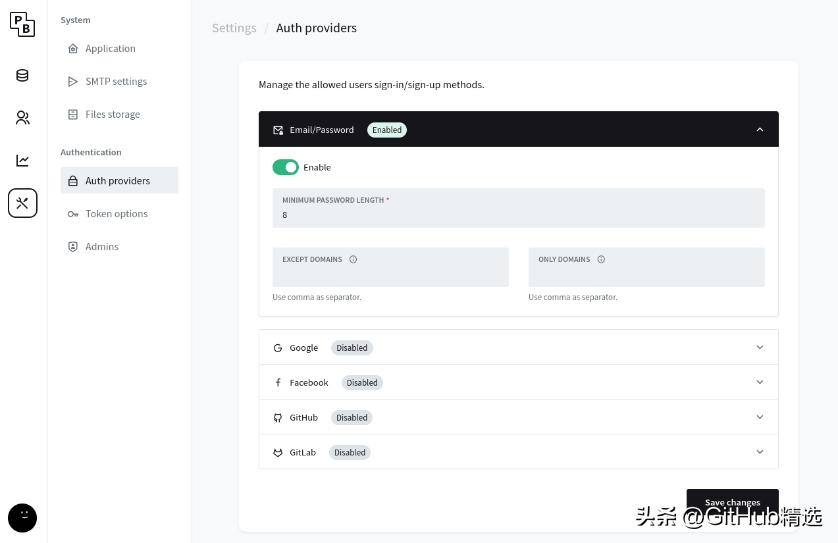The height and width of the screenshot is (543, 838).
Task: Open the Logs chart icon
Action: (22, 160)
